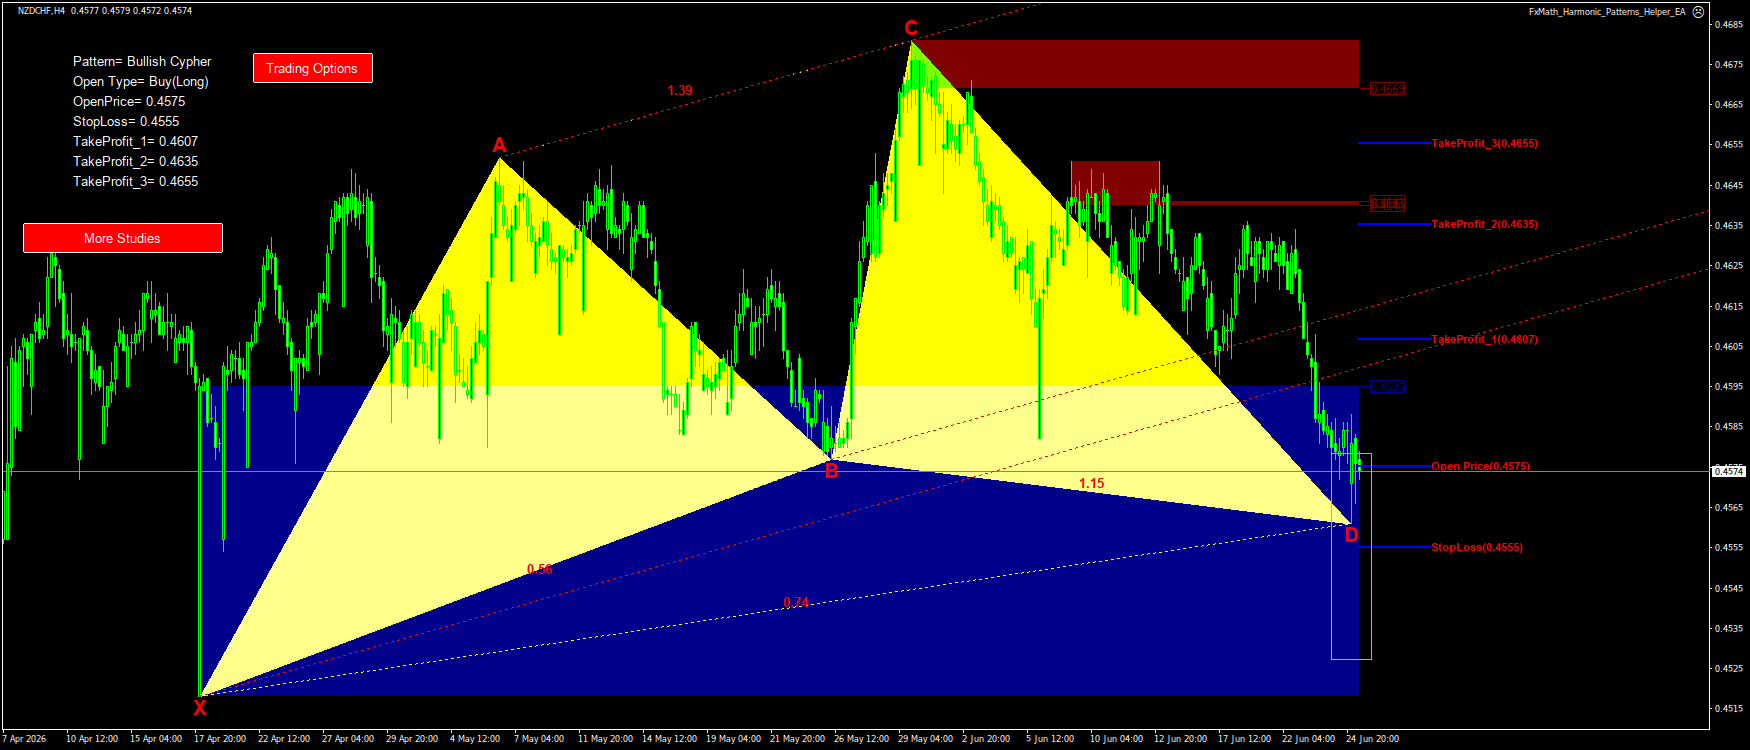Click the 0.4685 price axis label
This screenshot has height=750, width=1750.
click(1729, 24)
